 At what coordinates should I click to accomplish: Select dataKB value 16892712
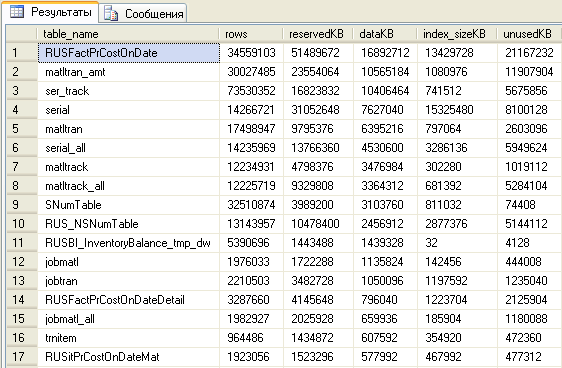[x=385, y=53]
